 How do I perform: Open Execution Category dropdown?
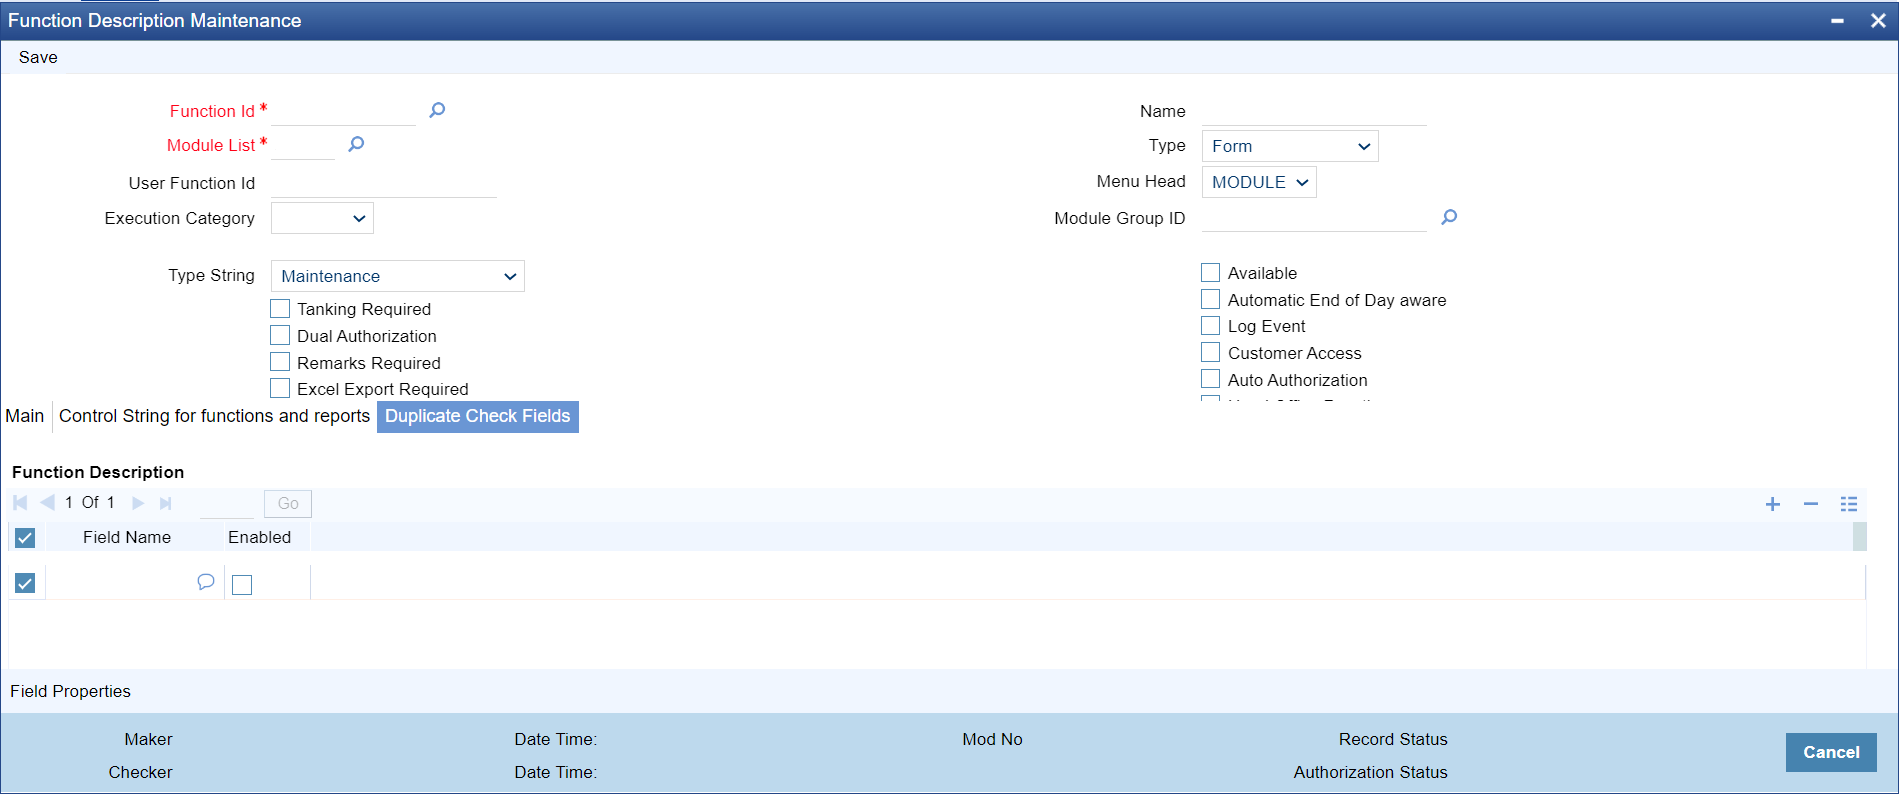coord(322,218)
